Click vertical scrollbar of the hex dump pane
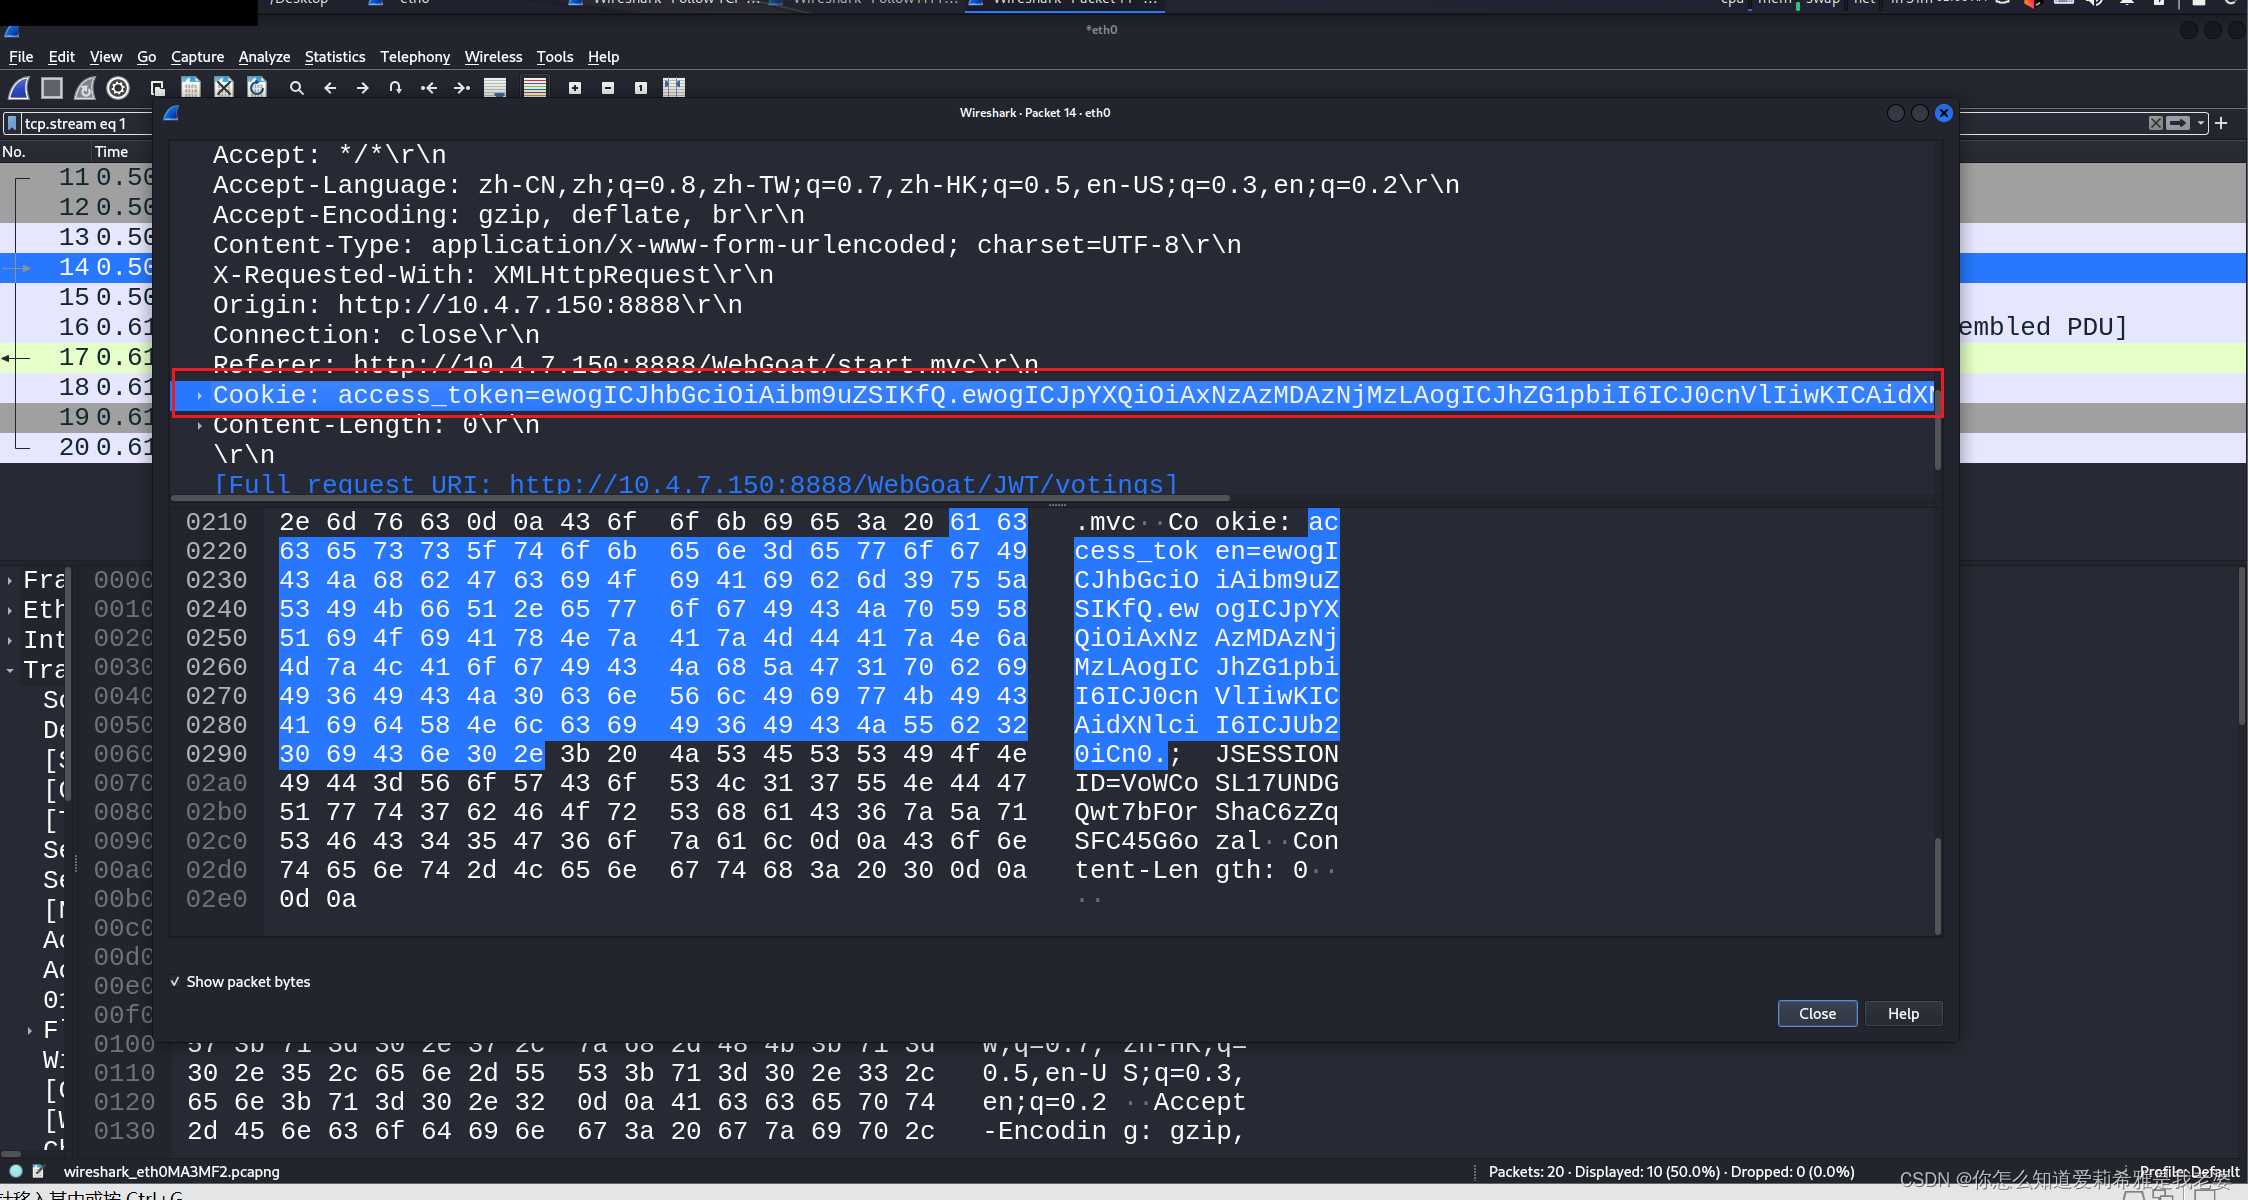The width and height of the screenshot is (2248, 1200). (1937, 884)
